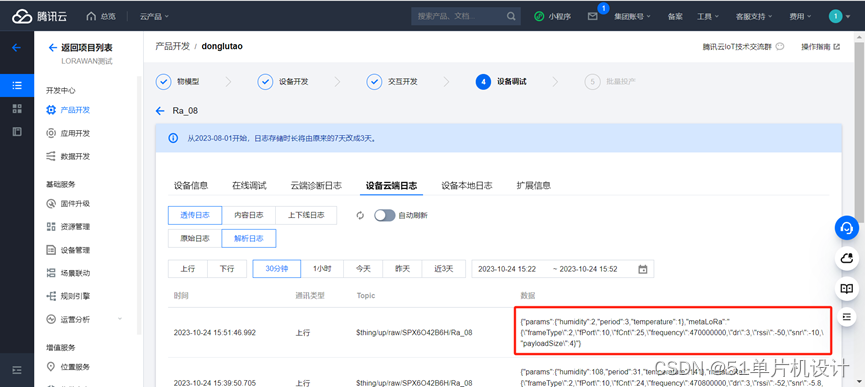This screenshot has width=865, height=387.
Task: Select the grid icon in left rail
Action: point(17,109)
